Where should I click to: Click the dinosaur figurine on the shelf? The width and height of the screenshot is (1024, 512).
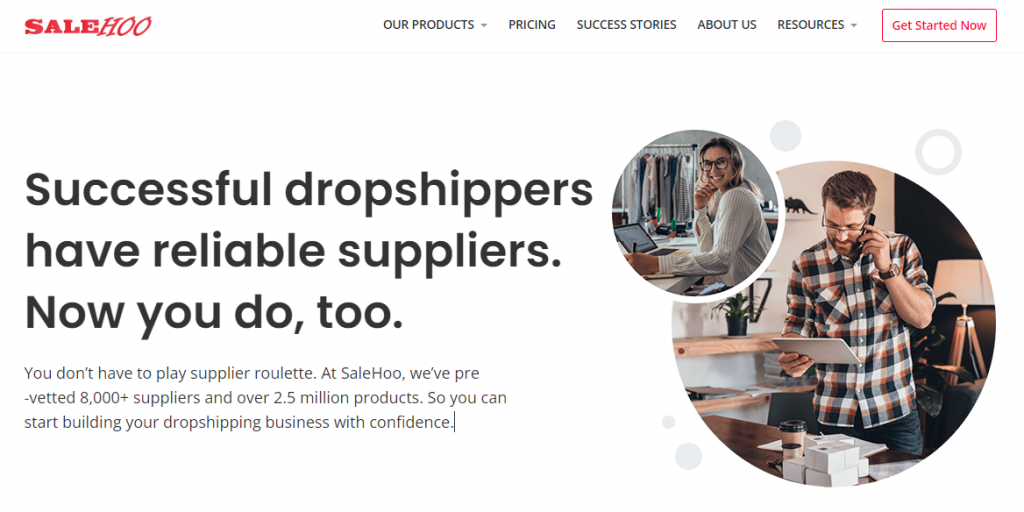[801, 205]
